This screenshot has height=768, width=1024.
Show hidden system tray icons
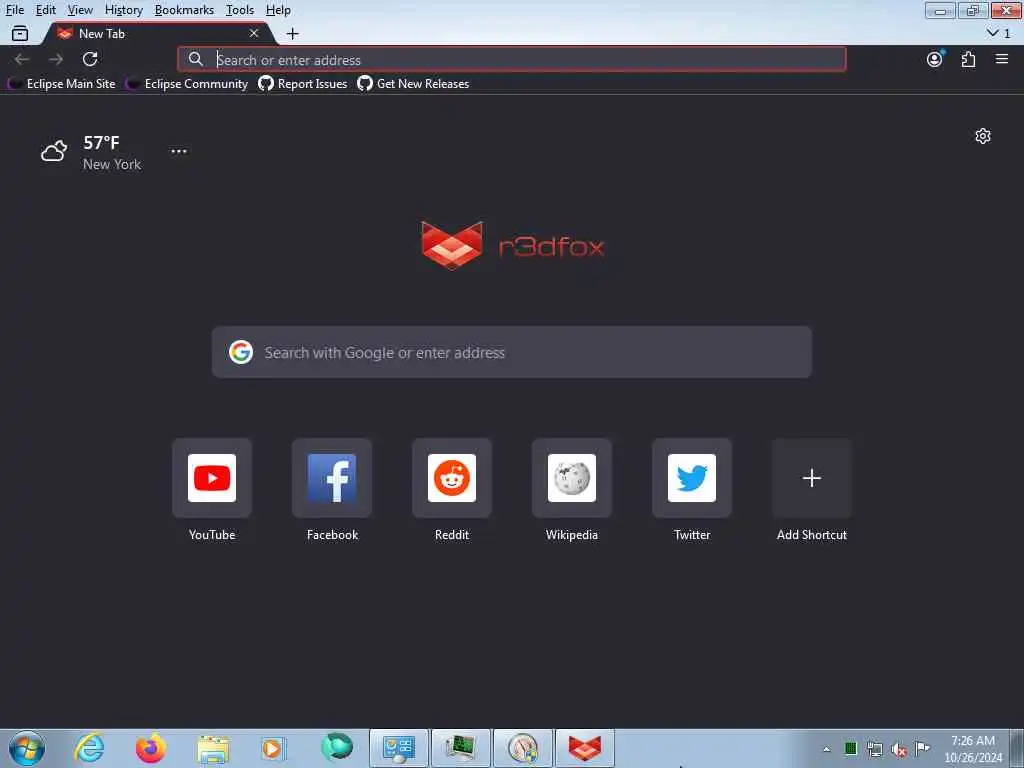827,749
